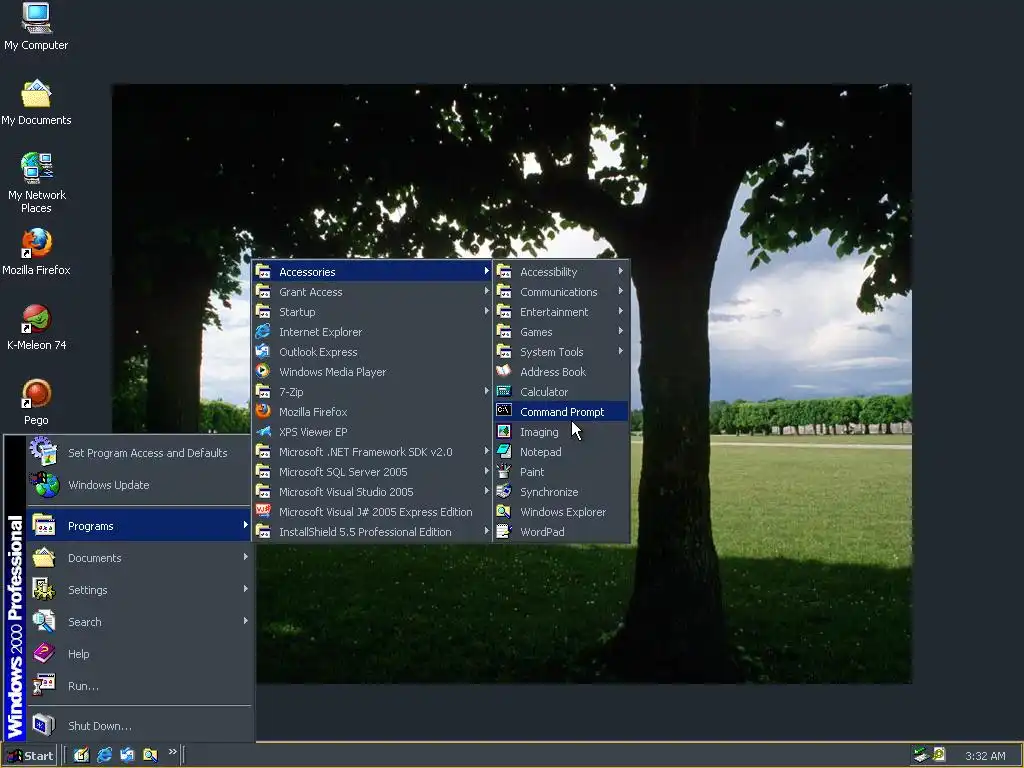Select Accessories in the Programs menu
The image size is (1024, 768).
tap(372, 272)
